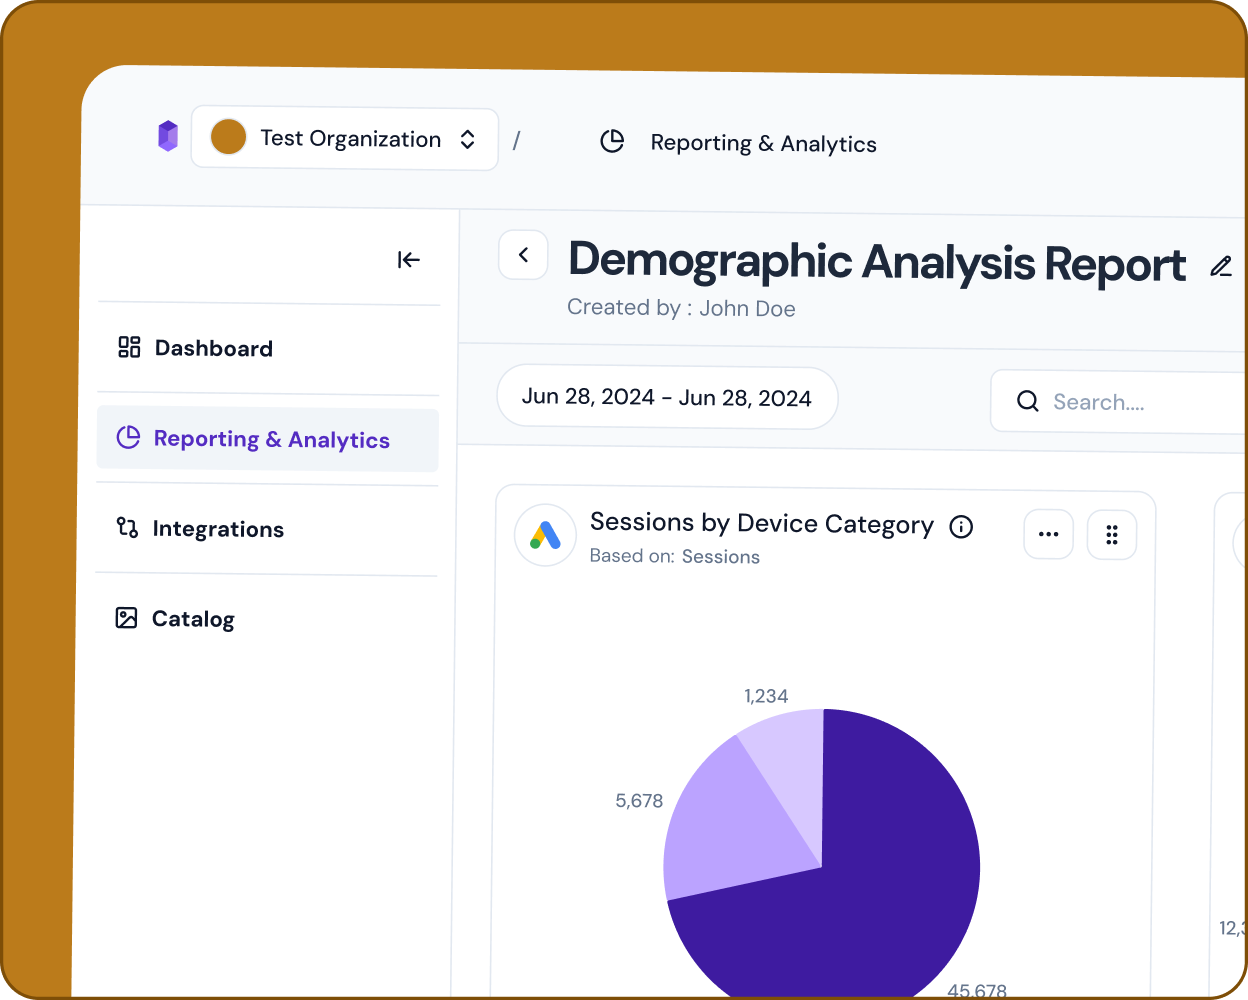Click the Demographic Analysis Report title

click(877, 262)
